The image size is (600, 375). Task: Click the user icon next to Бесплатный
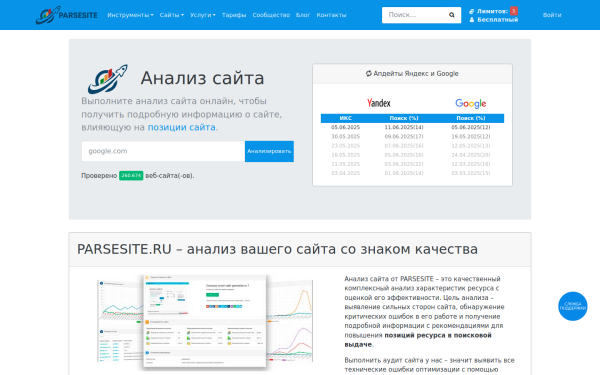click(472, 20)
